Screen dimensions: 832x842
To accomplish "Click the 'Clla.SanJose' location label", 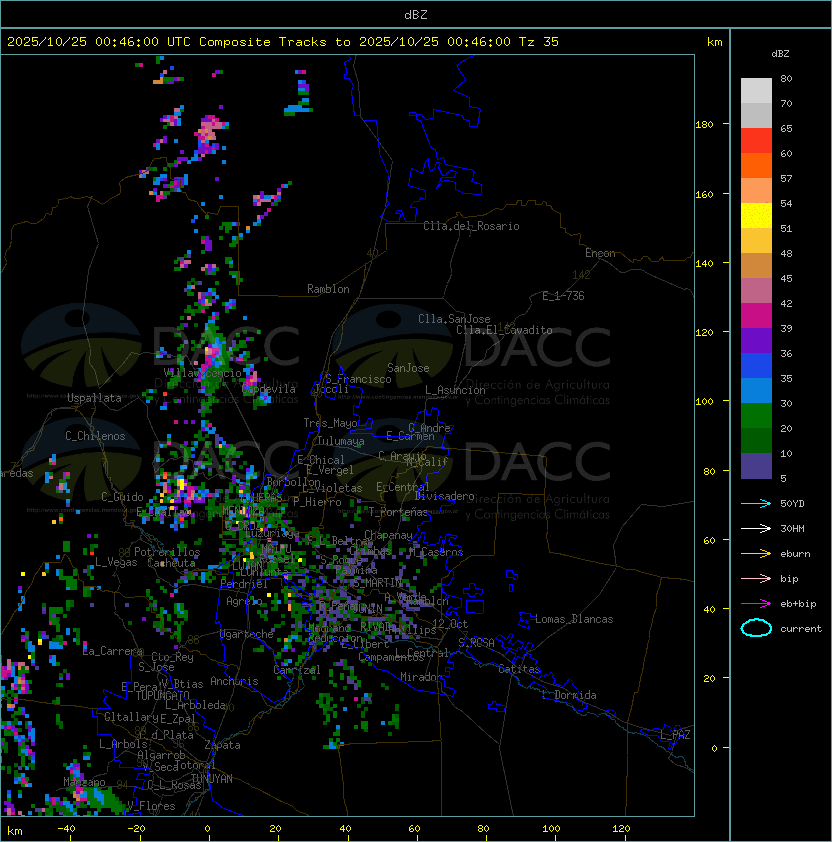I will [x=454, y=319].
